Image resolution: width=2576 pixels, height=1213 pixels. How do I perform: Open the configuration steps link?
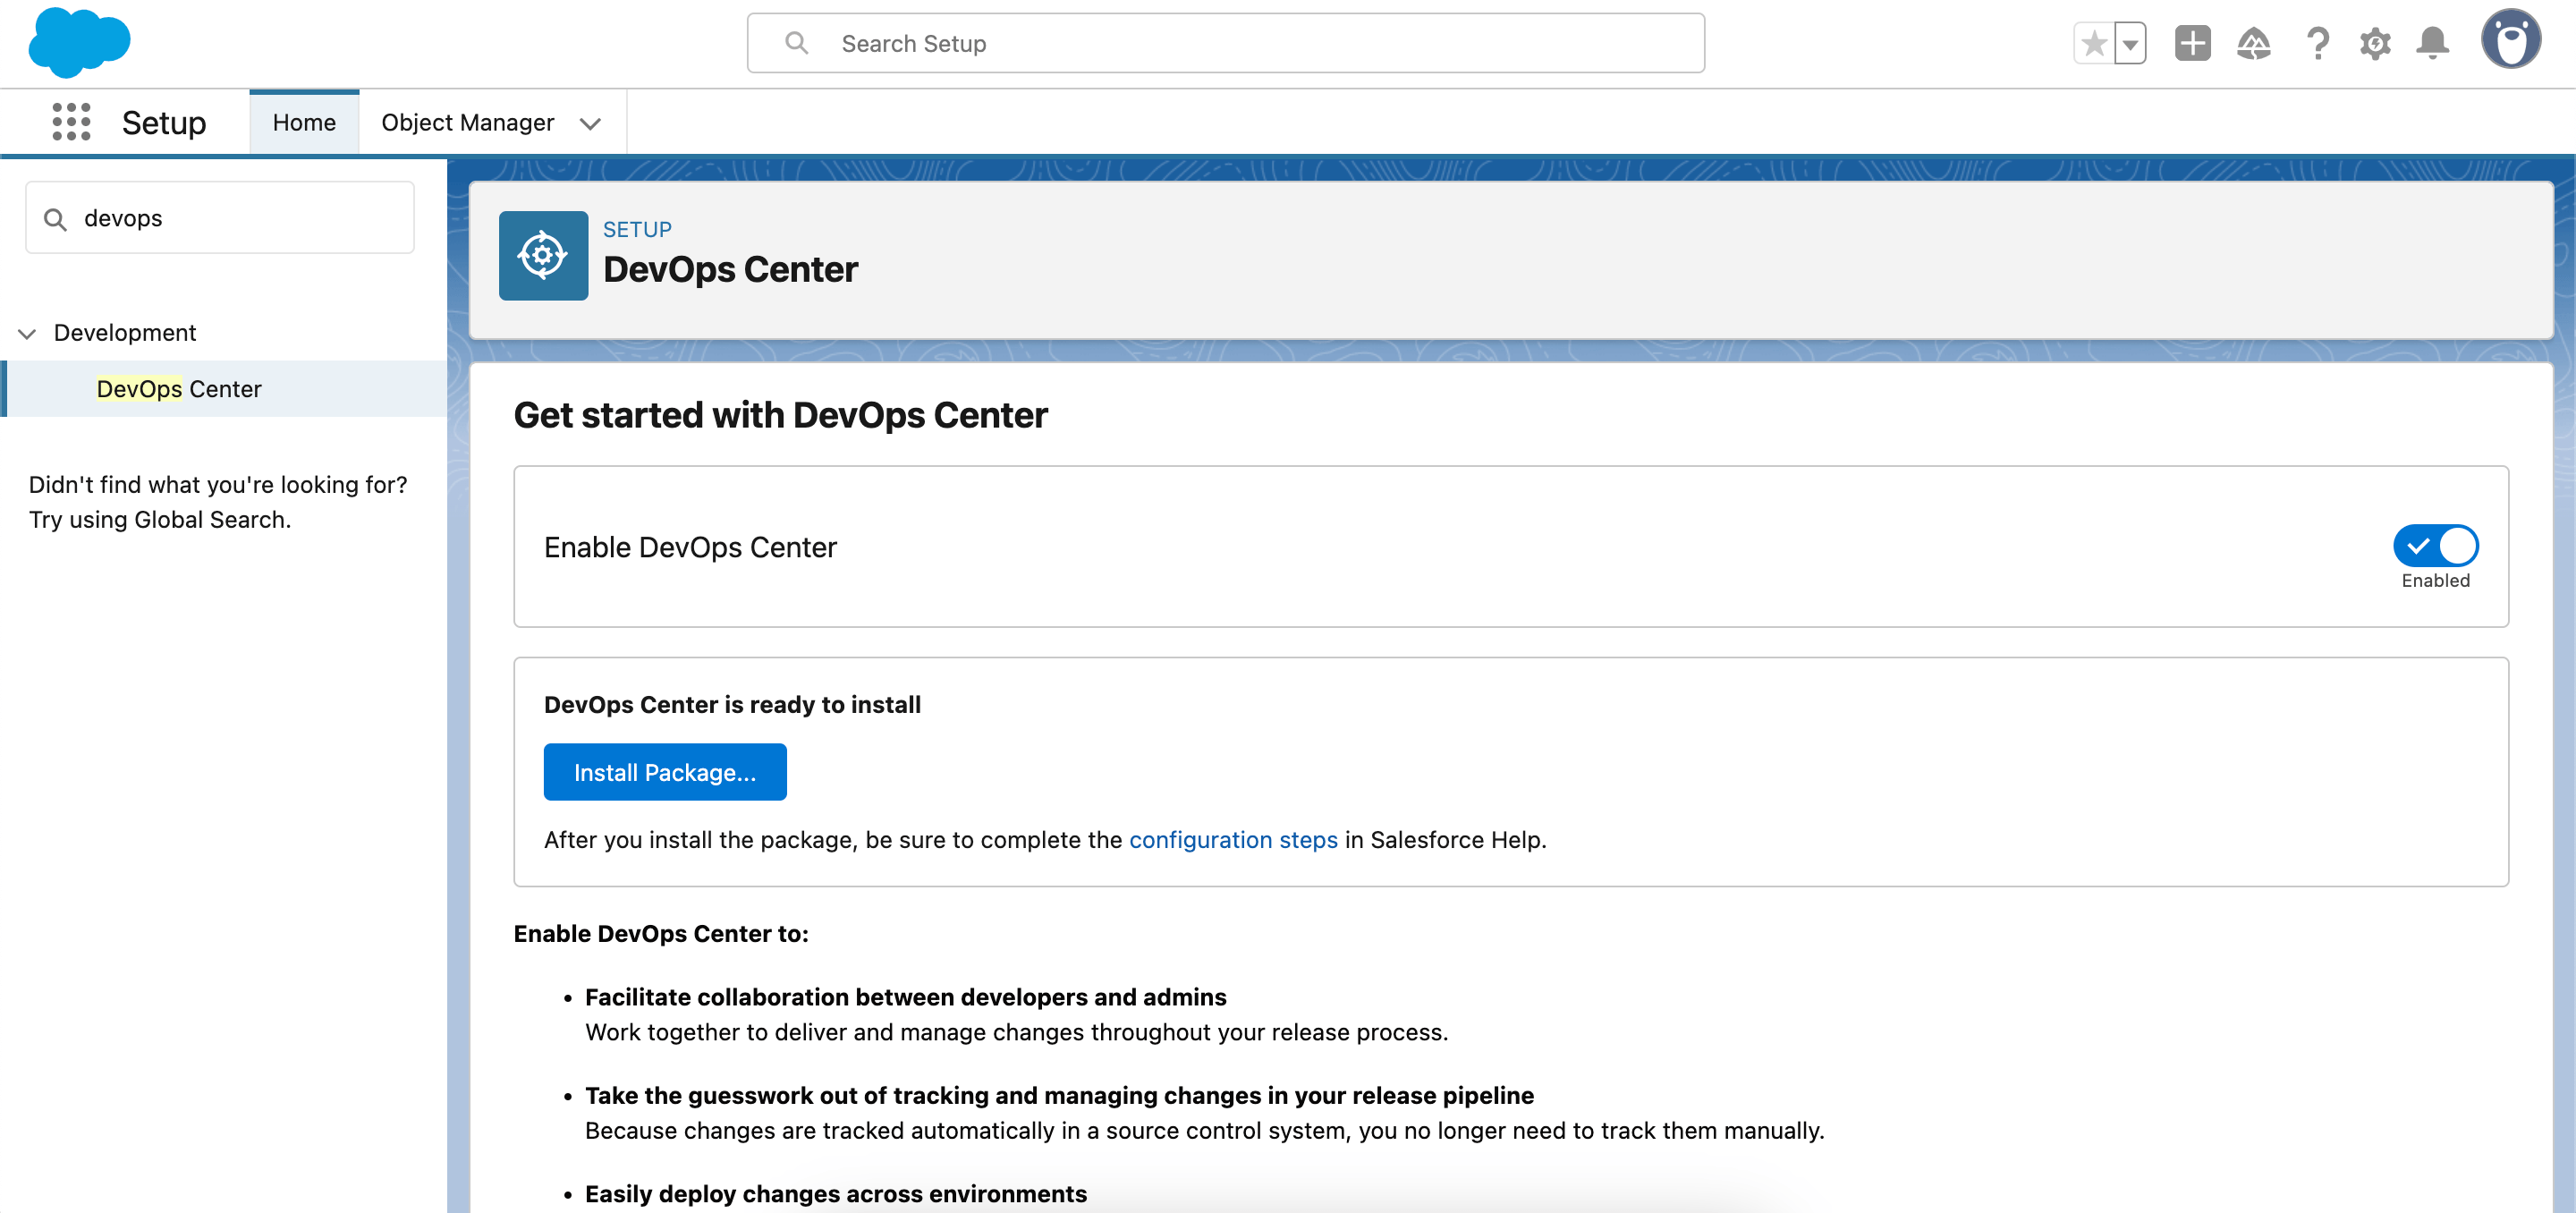click(x=1232, y=840)
